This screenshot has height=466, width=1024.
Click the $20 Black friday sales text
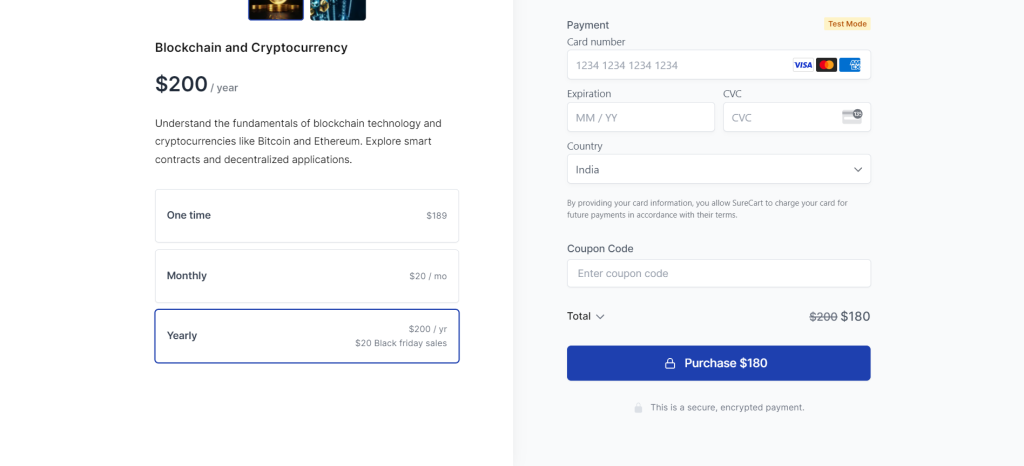coord(401,343)
